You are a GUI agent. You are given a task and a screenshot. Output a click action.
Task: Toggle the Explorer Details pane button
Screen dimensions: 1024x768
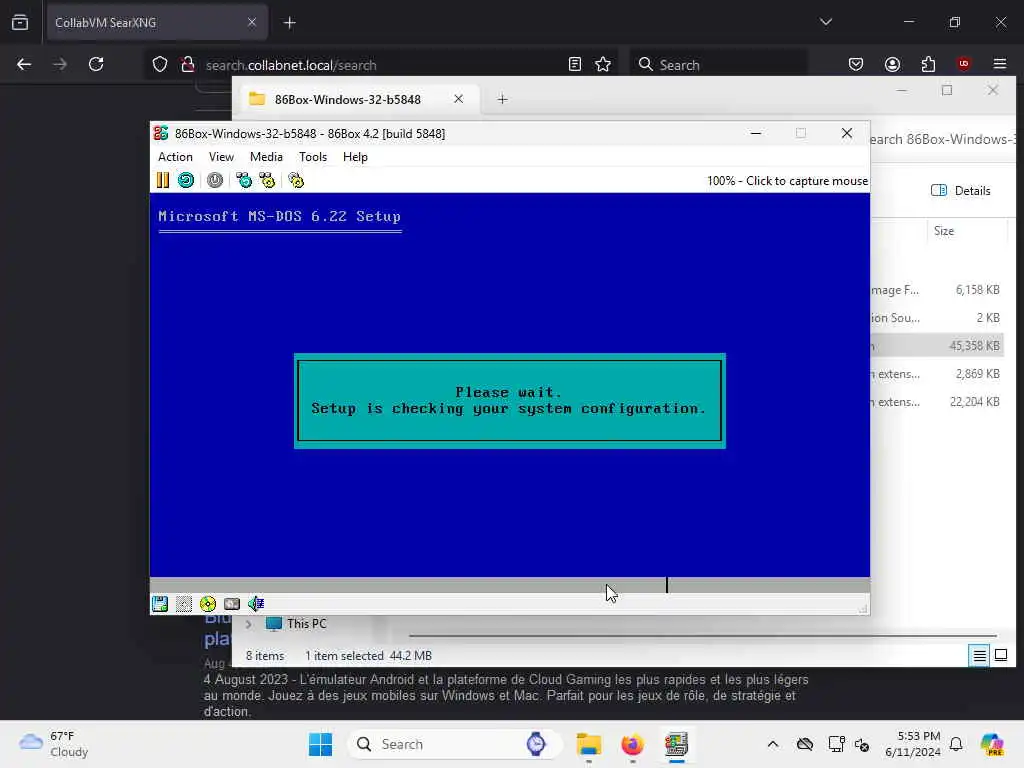[961, 191]
